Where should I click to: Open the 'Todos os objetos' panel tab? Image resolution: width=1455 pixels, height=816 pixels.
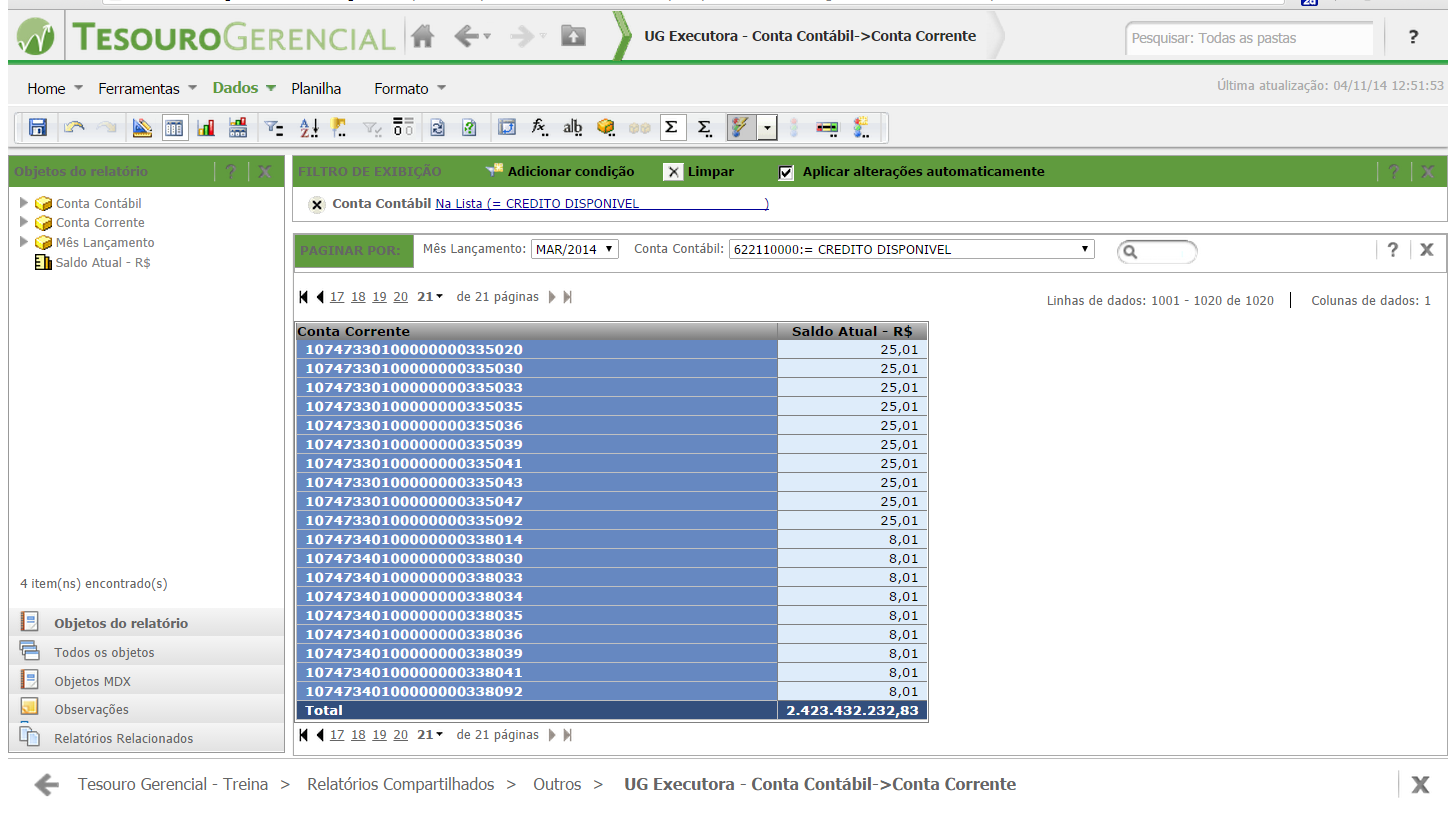point(146,652)
